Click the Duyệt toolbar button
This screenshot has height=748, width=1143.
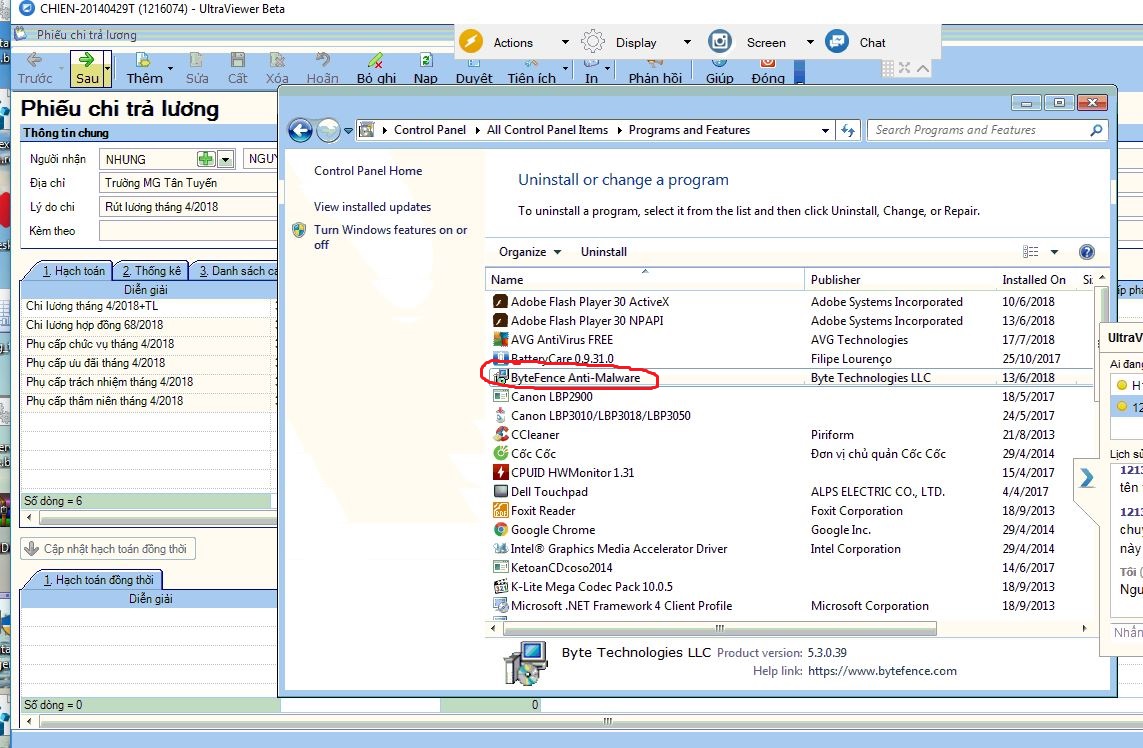[474, 71]
